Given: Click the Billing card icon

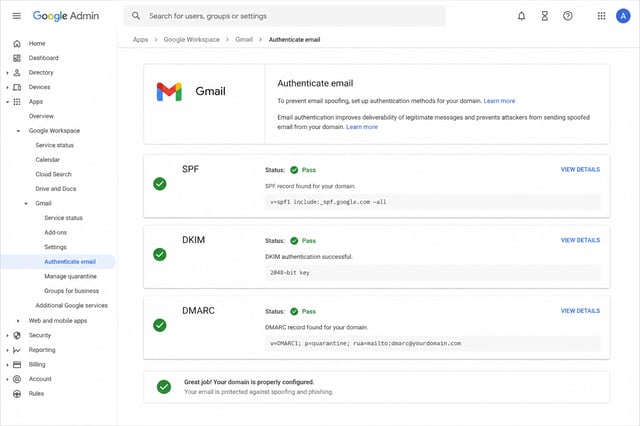Looking at the screenshot, I should point(17,364).
